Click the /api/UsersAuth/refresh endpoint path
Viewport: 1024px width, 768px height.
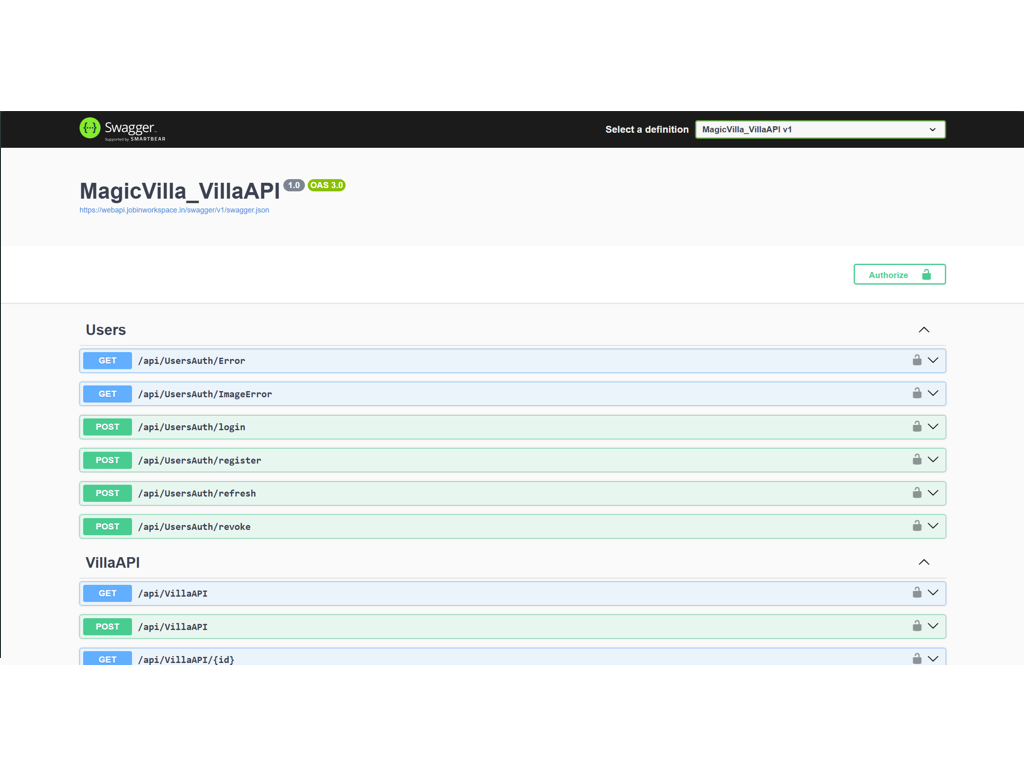coord(197,493)
